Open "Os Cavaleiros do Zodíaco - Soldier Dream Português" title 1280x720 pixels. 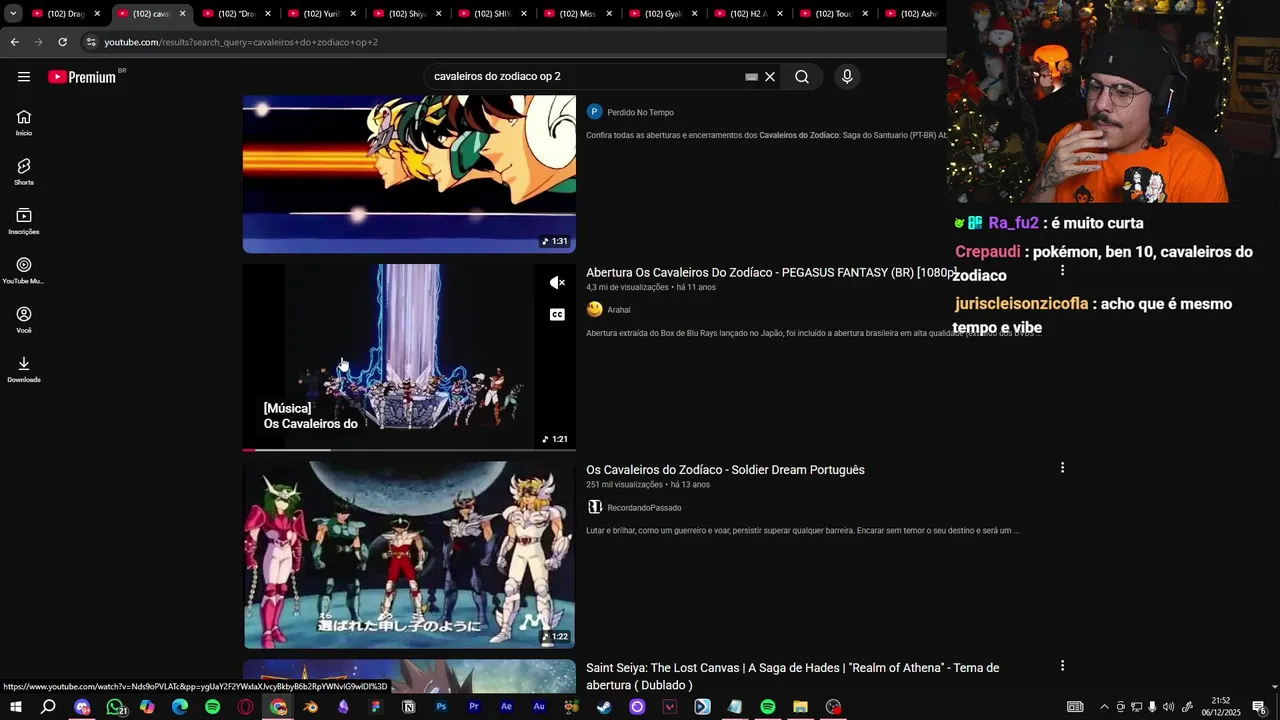pos(725,470)
